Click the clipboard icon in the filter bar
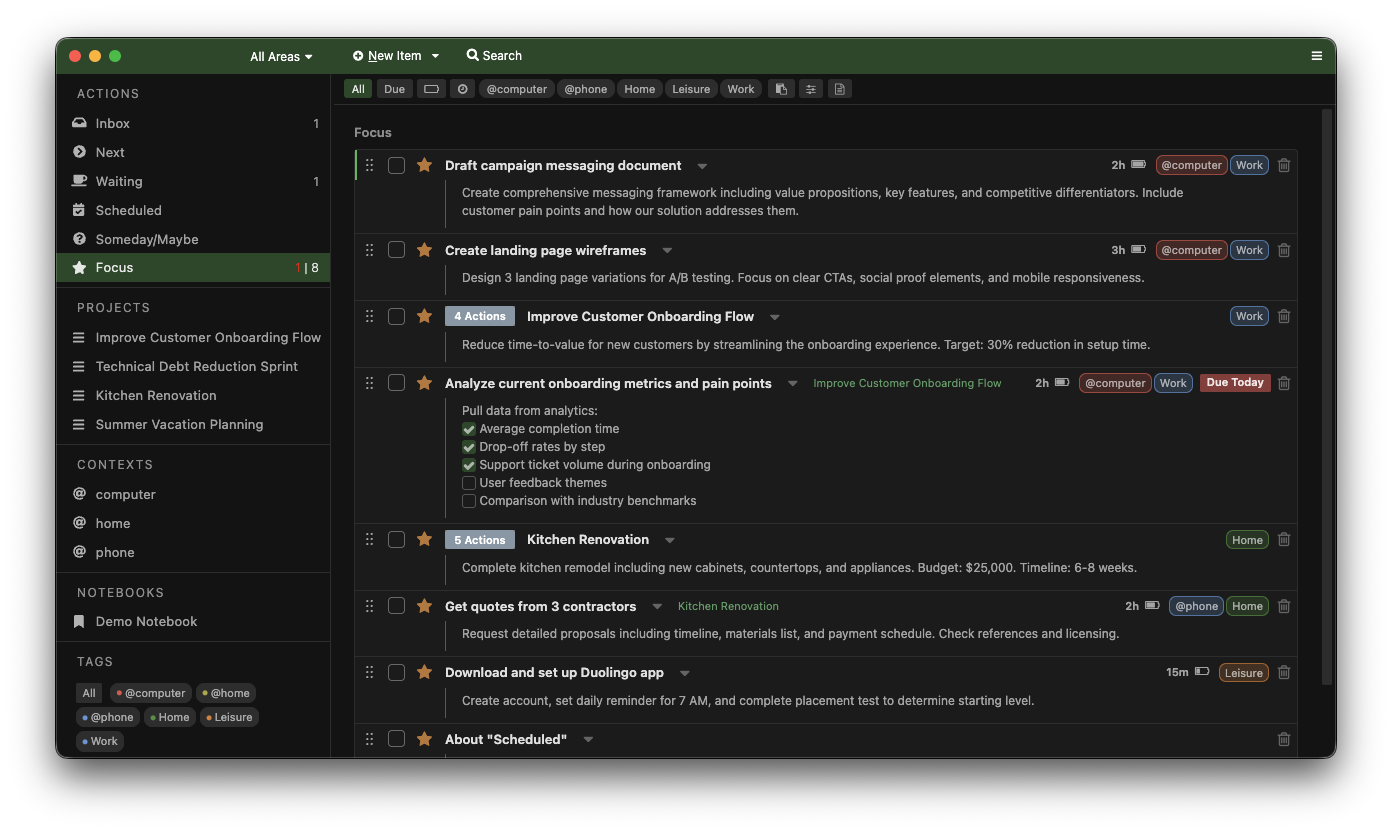 pyautogui.click(x=781, y=88)
